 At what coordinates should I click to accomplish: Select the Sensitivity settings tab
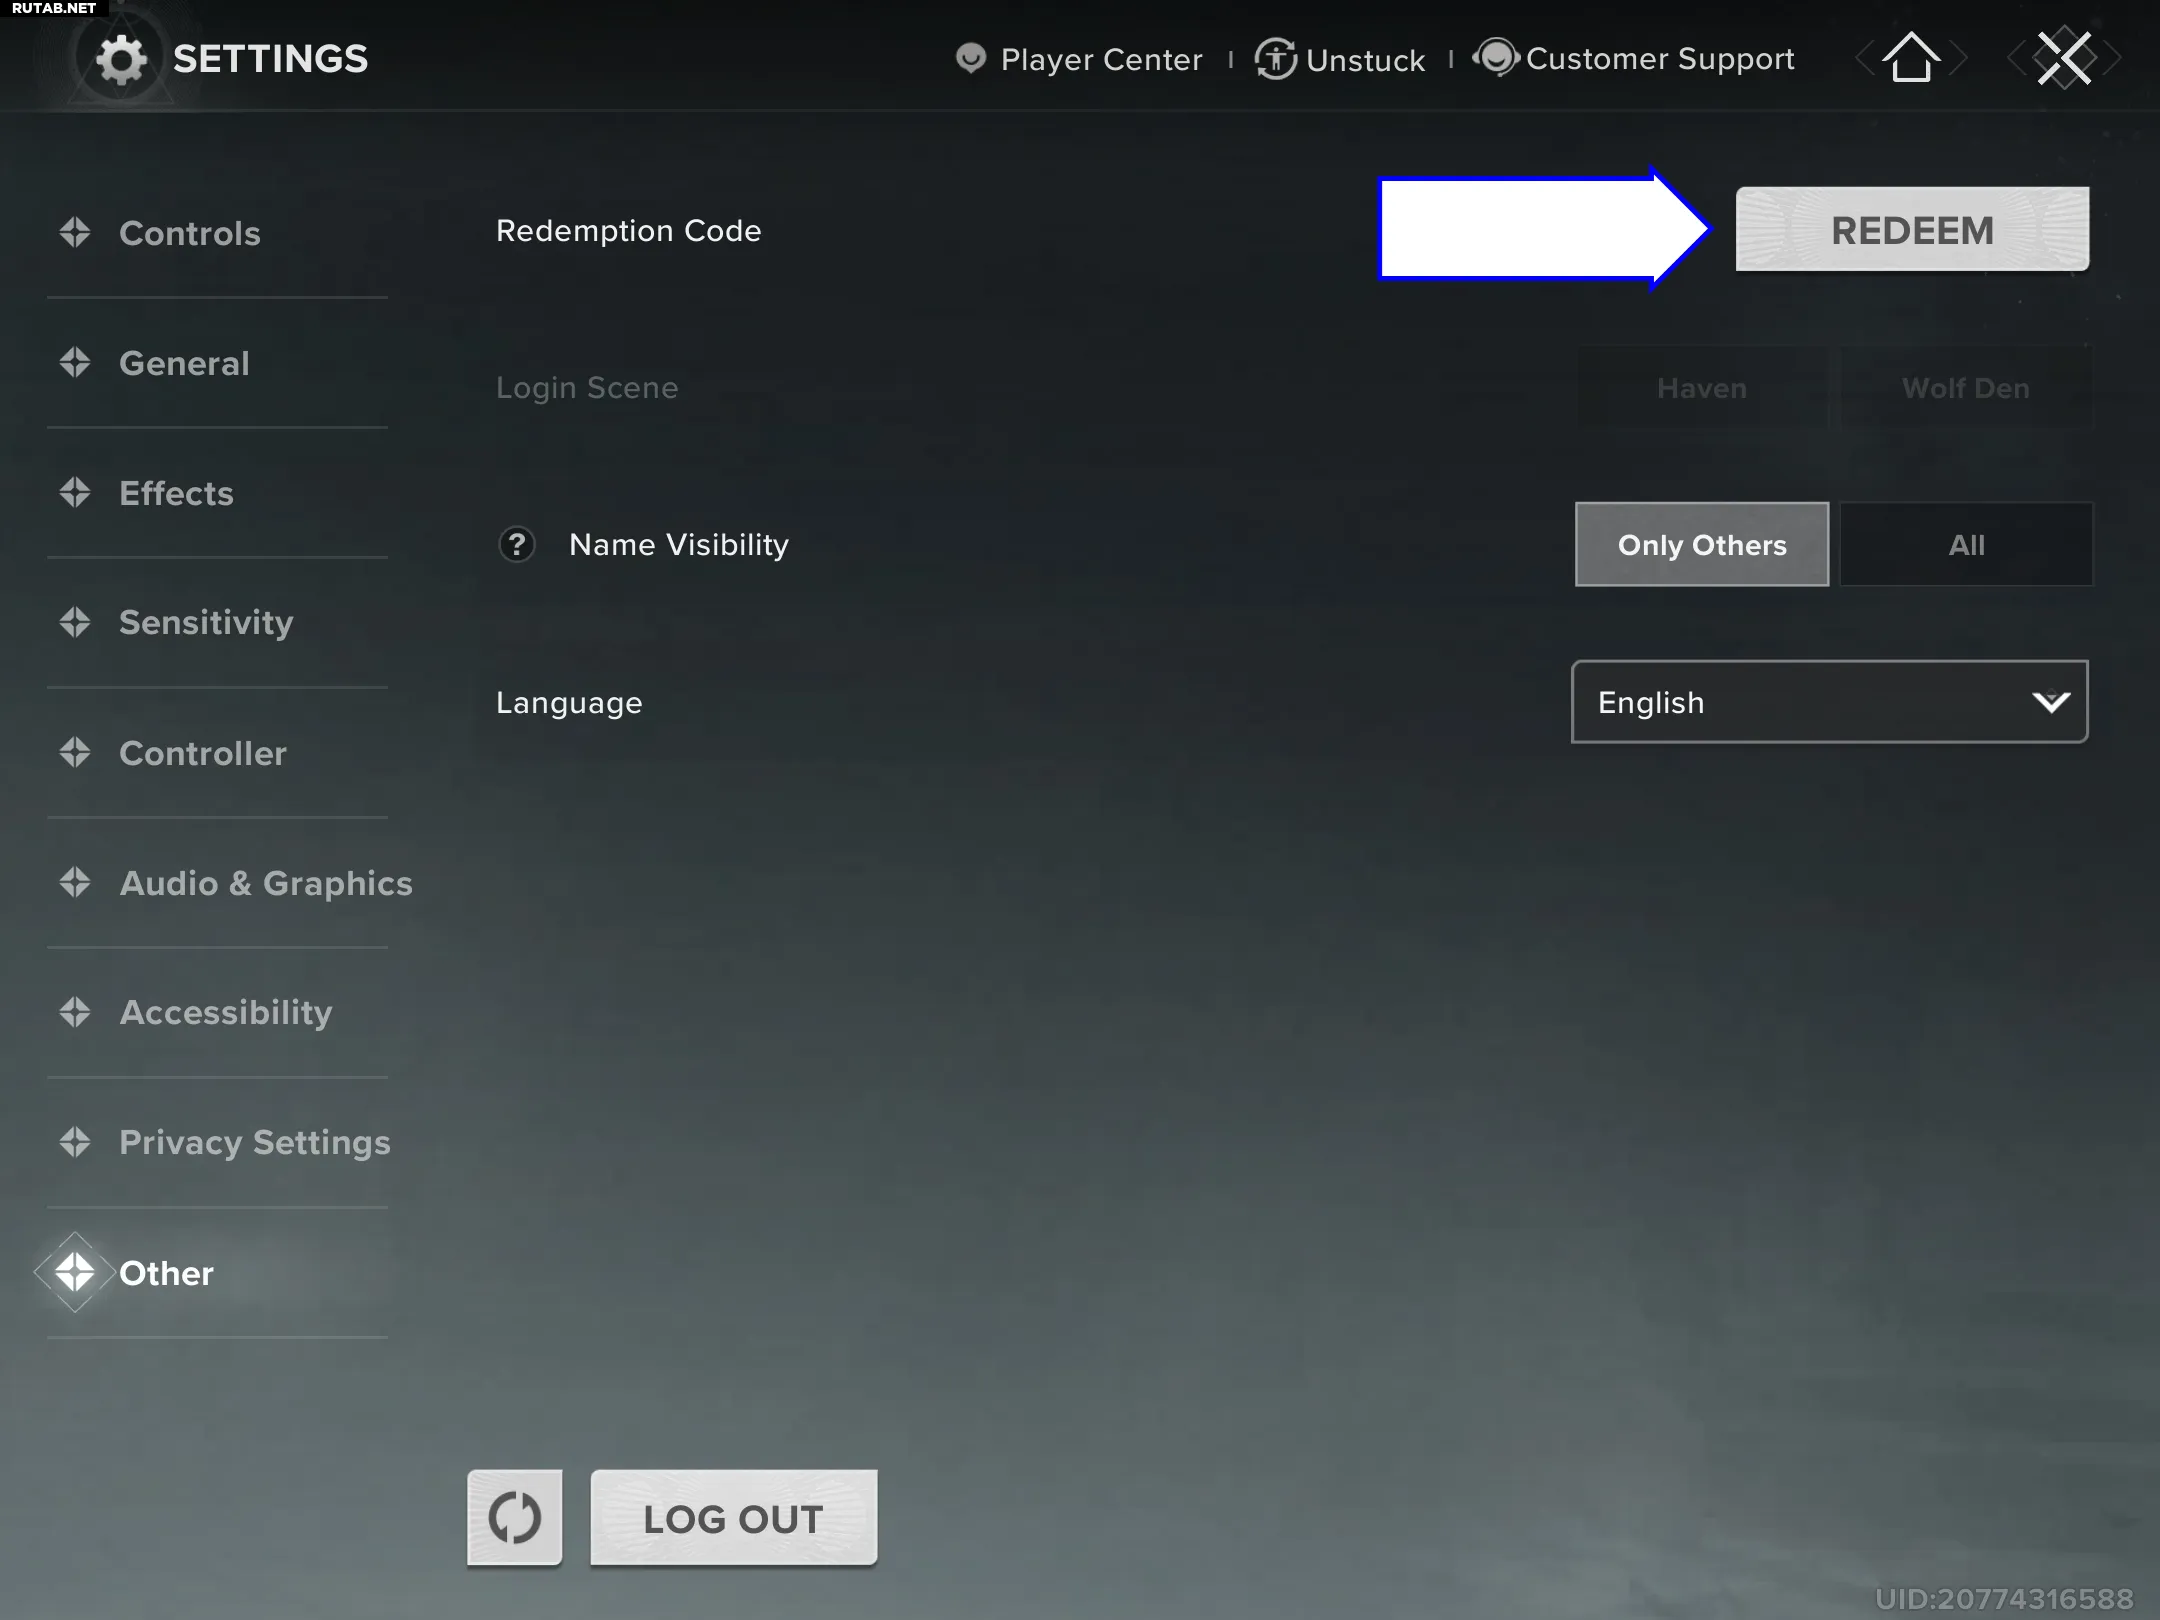(206, 623)
